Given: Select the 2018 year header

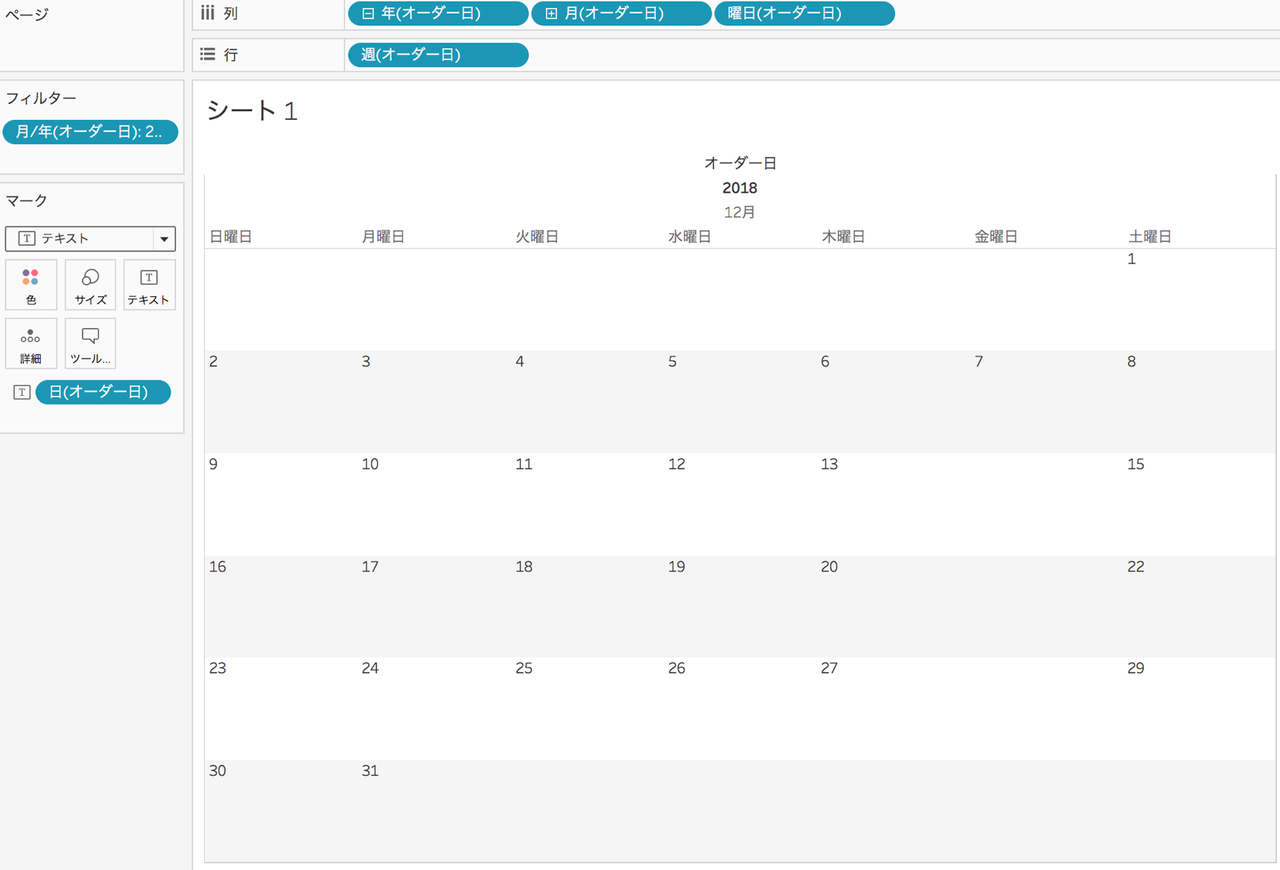Looking at the screenshot, I should pos(740,188).
